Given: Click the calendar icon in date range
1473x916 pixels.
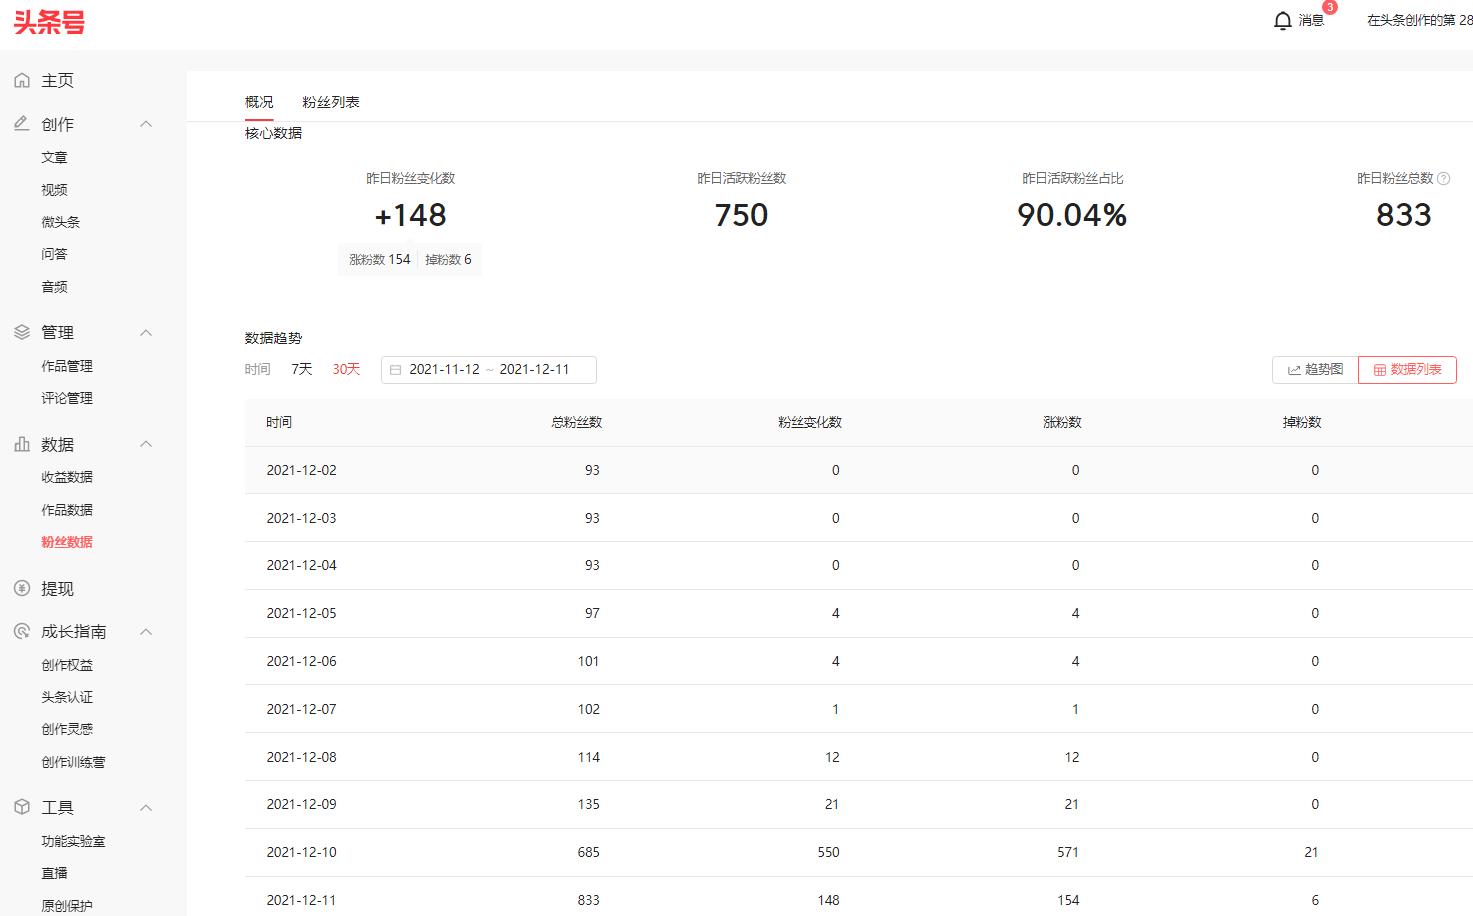Looking at the screenshot, I should pos(395,370).
